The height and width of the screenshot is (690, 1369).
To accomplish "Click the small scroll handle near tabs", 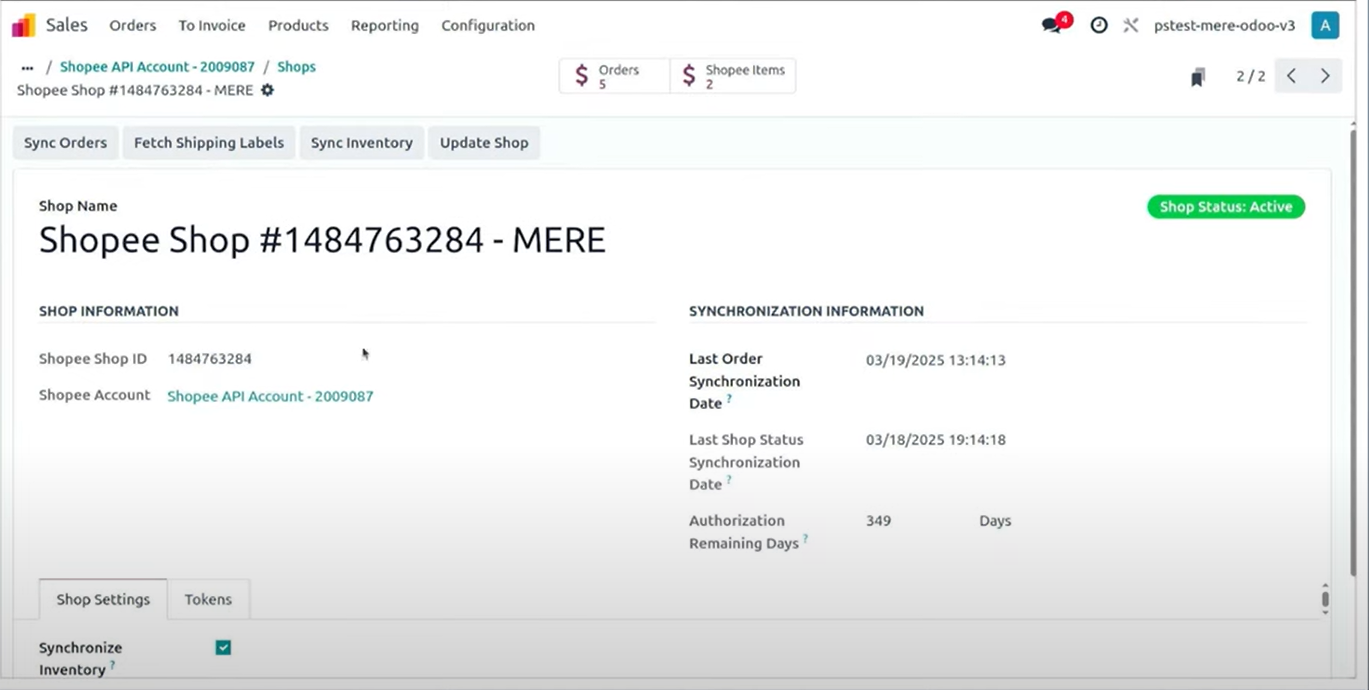I will 1325,599.
